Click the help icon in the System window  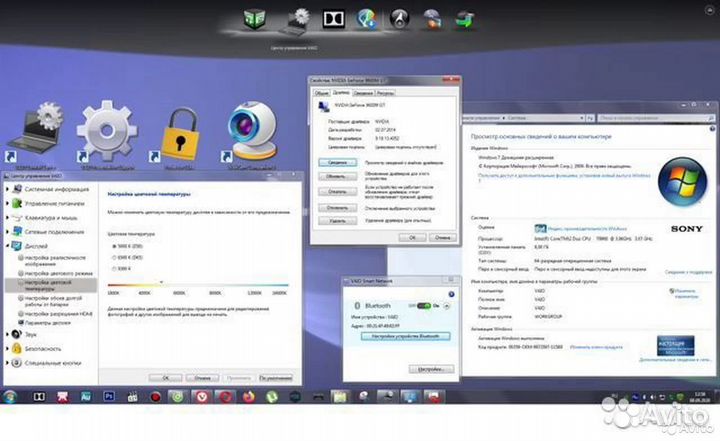(712, 129)
